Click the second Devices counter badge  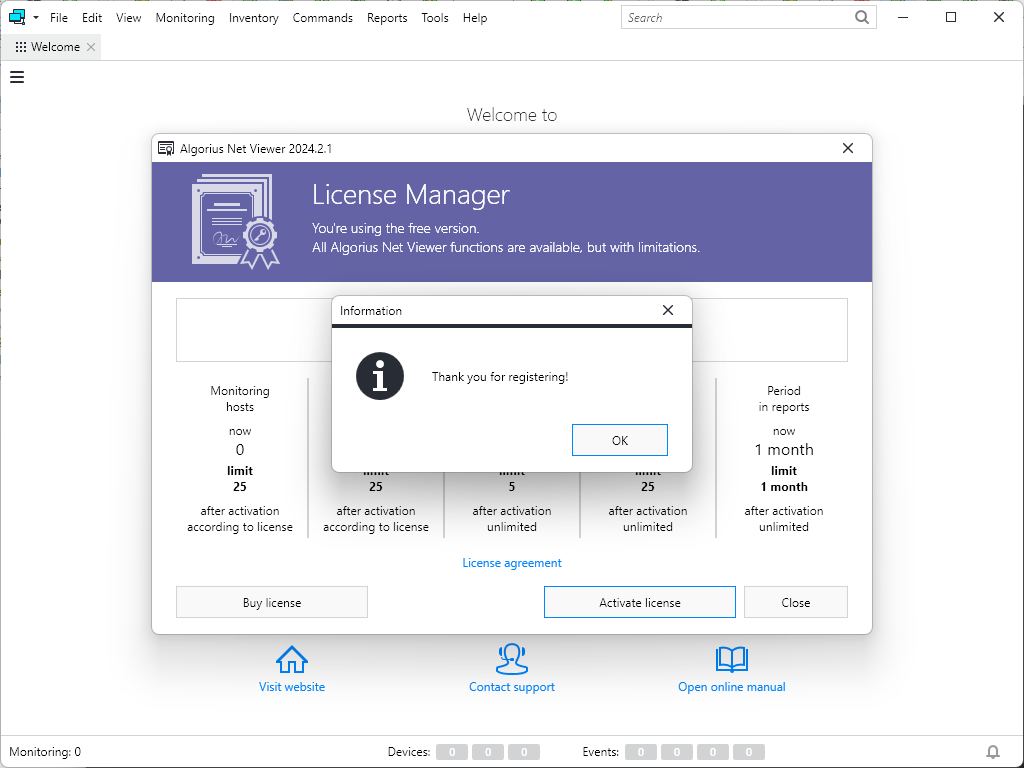point(488,752)
